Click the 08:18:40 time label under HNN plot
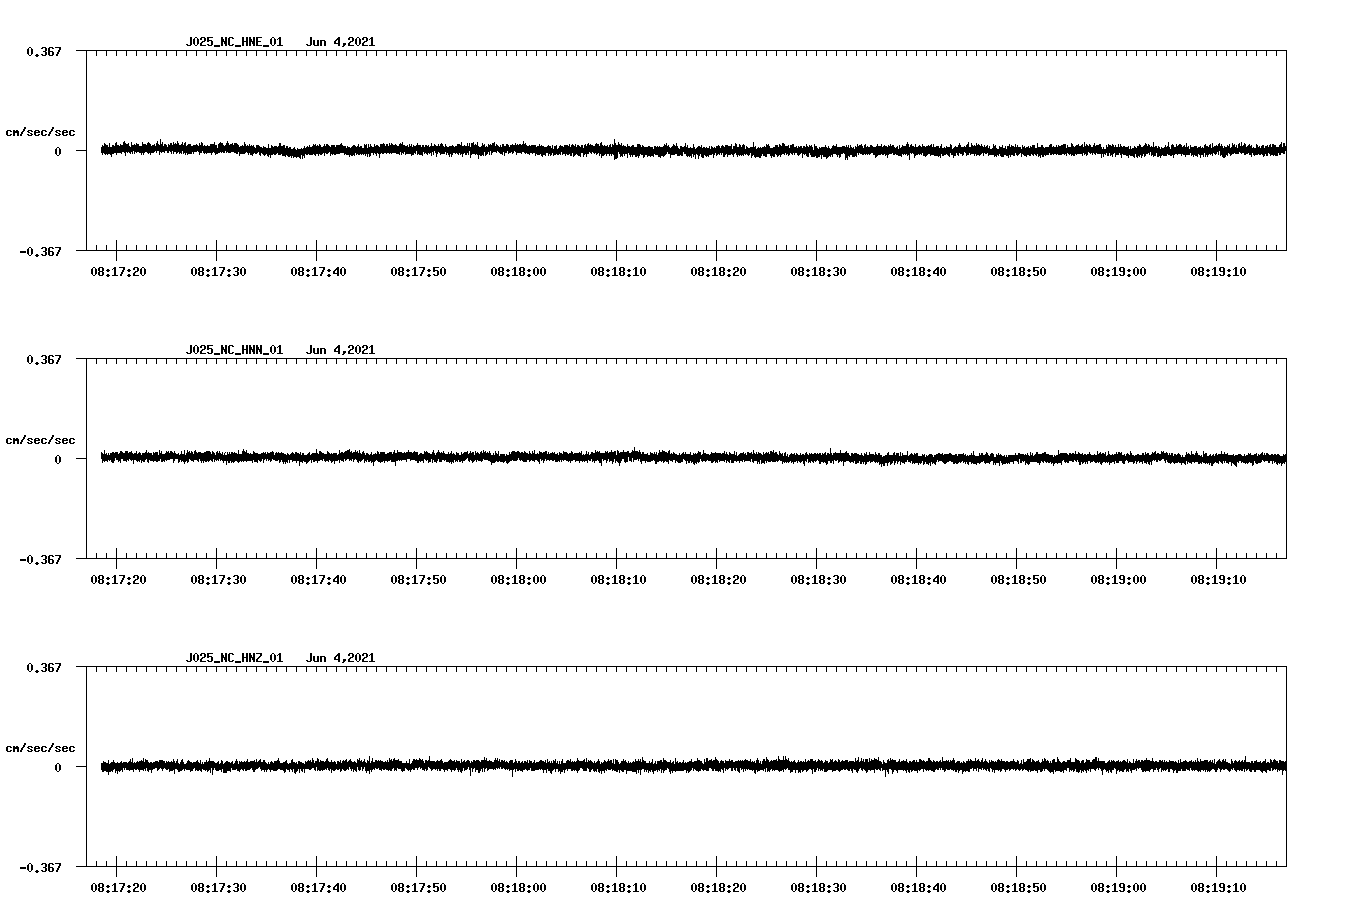1358x924 pixels. click(918, 580)
